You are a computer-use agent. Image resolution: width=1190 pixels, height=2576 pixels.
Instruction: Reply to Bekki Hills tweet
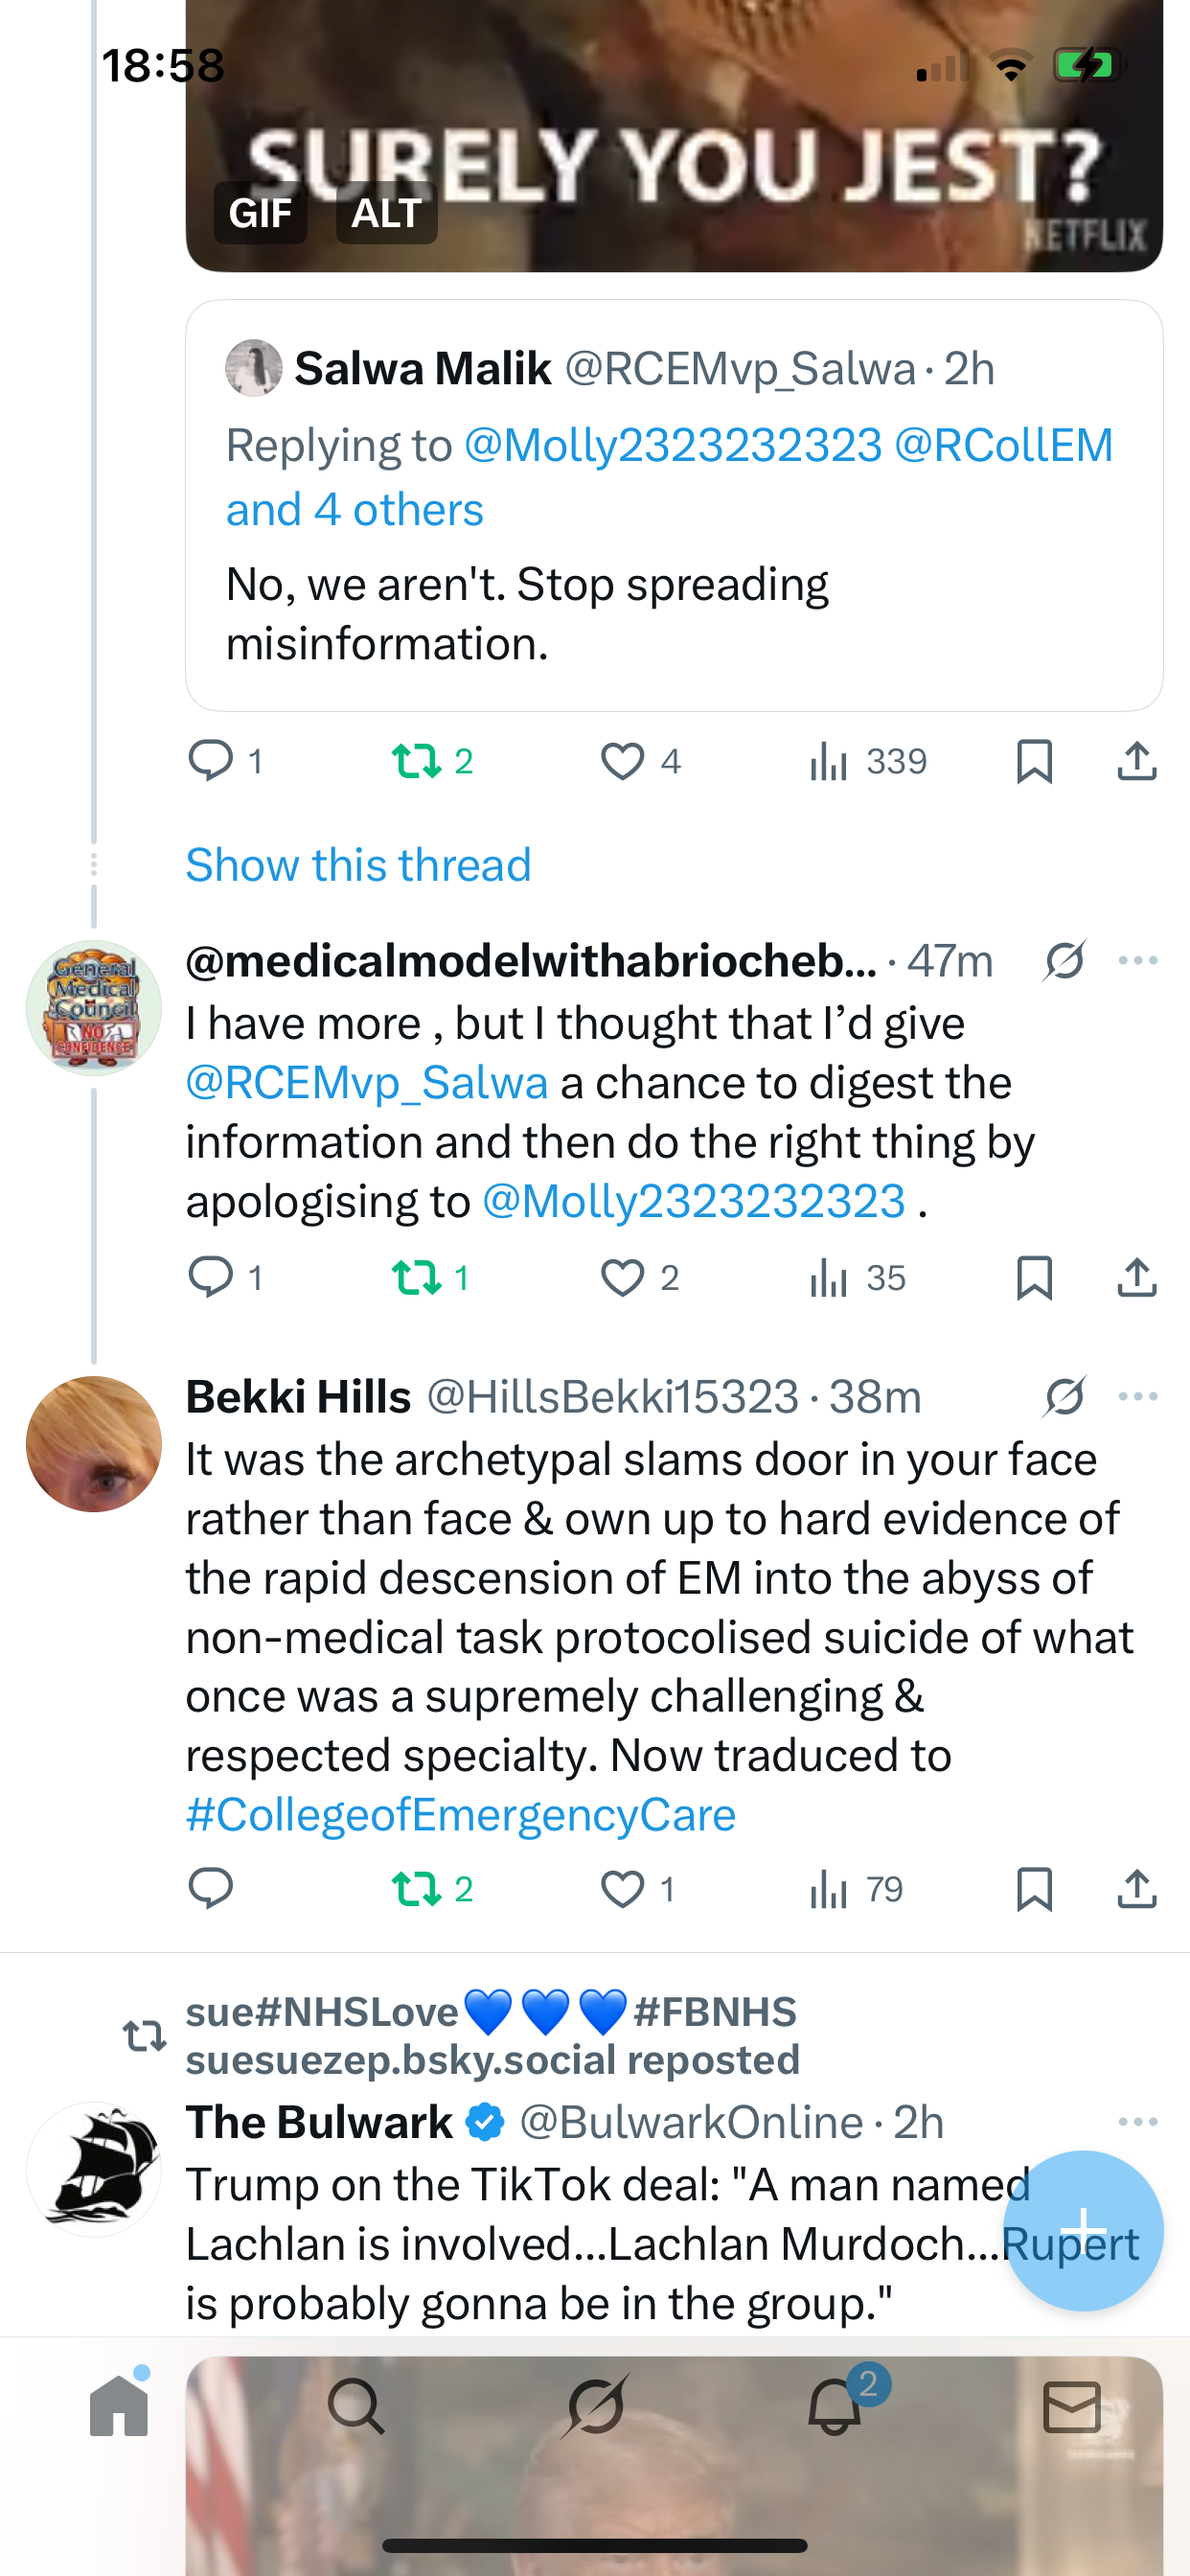click(x=210, y=1889)
